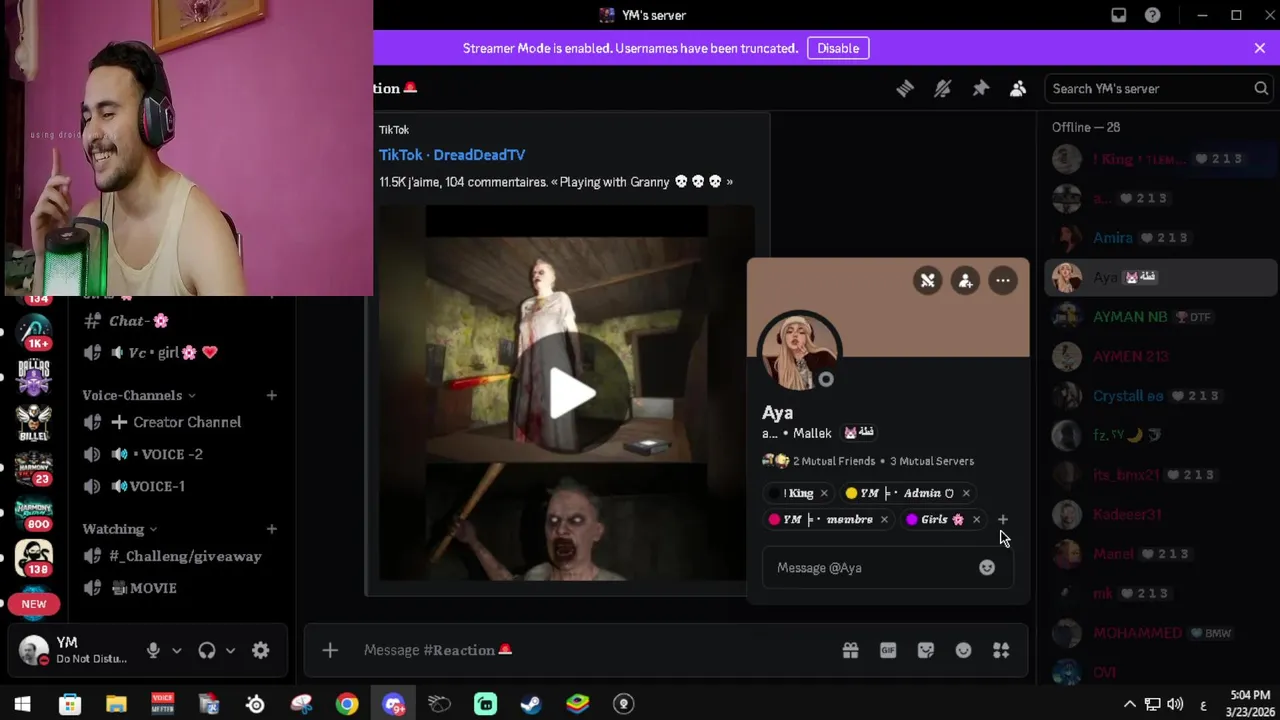Open the BALLAS server icon
The height and width of the screenshot is (720, 1280).
coord(34,376)
